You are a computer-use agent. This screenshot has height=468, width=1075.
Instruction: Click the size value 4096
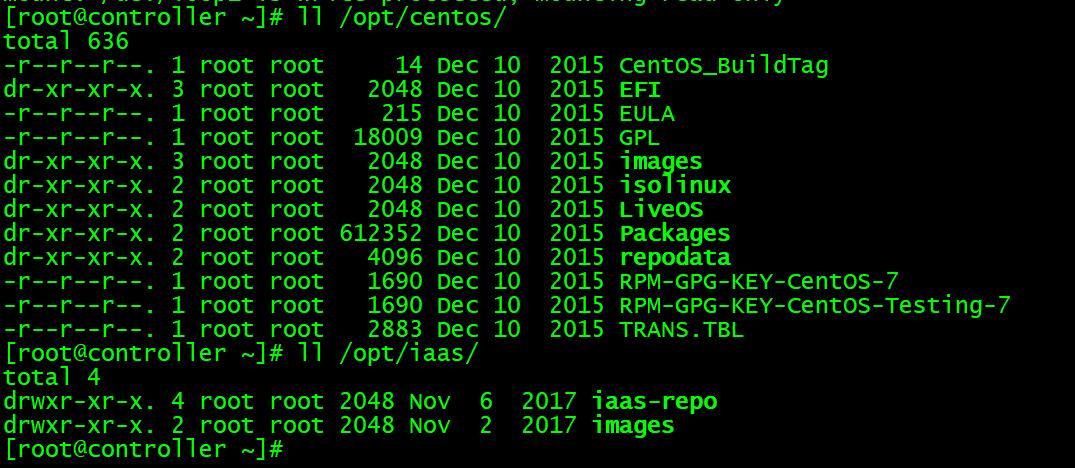pos(395,258)
